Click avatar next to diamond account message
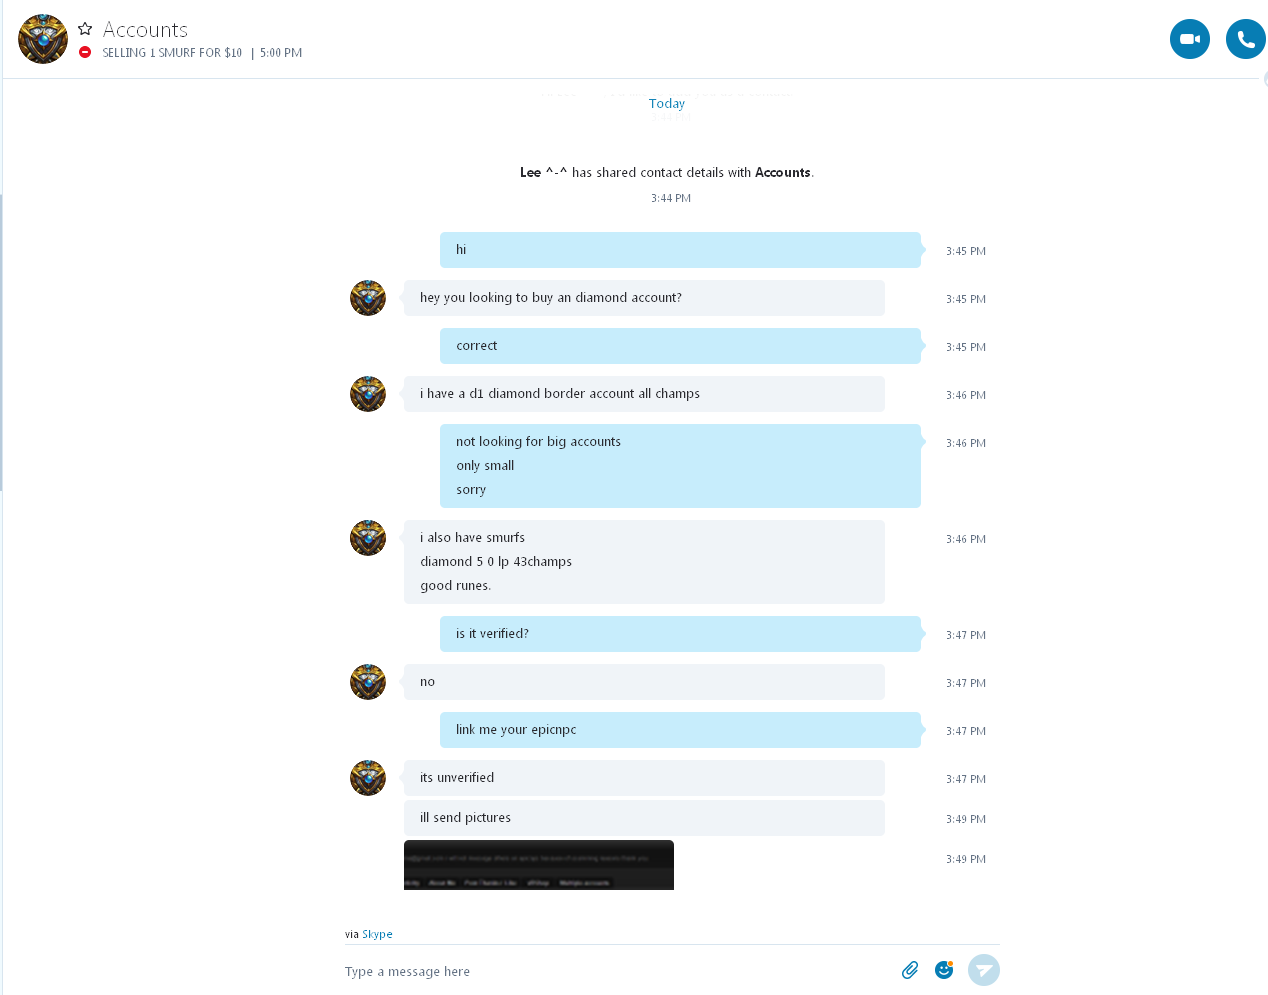 point(368,298)
